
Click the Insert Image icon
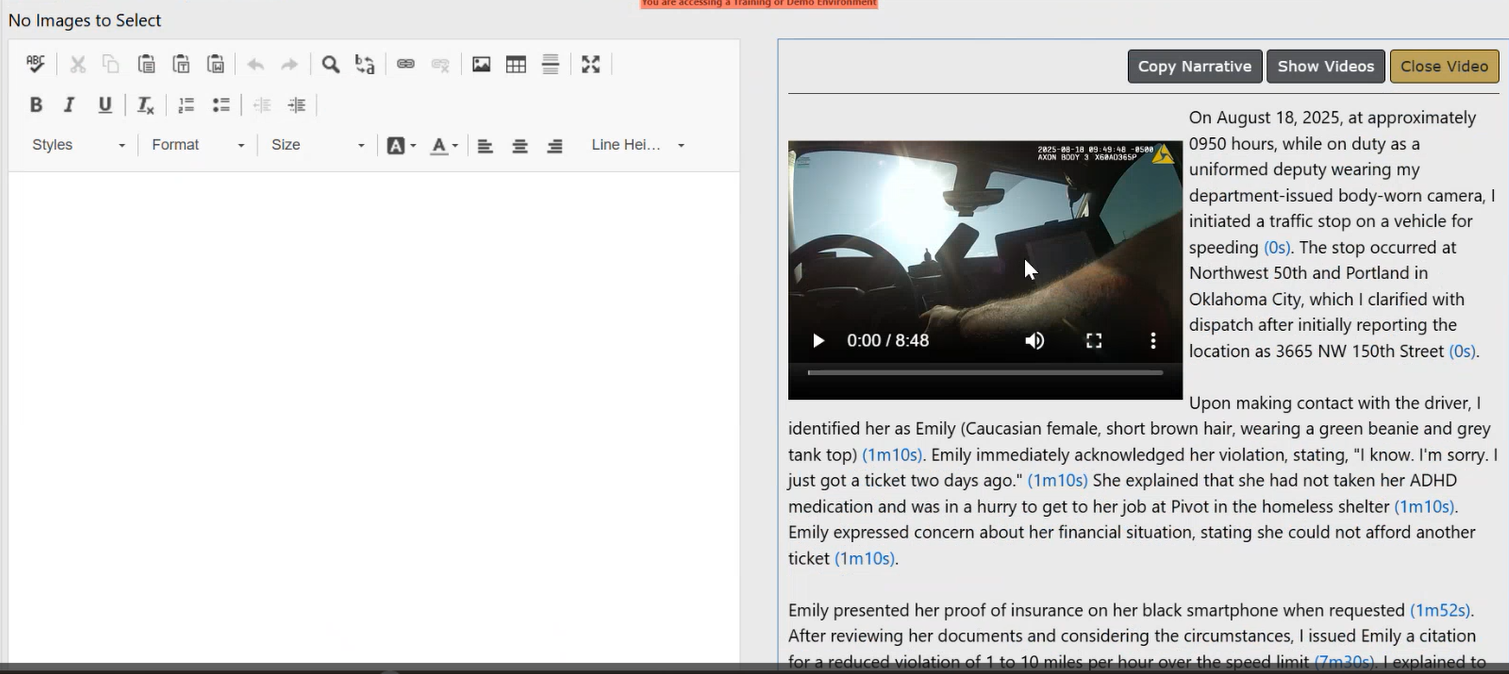pos(481,65)
